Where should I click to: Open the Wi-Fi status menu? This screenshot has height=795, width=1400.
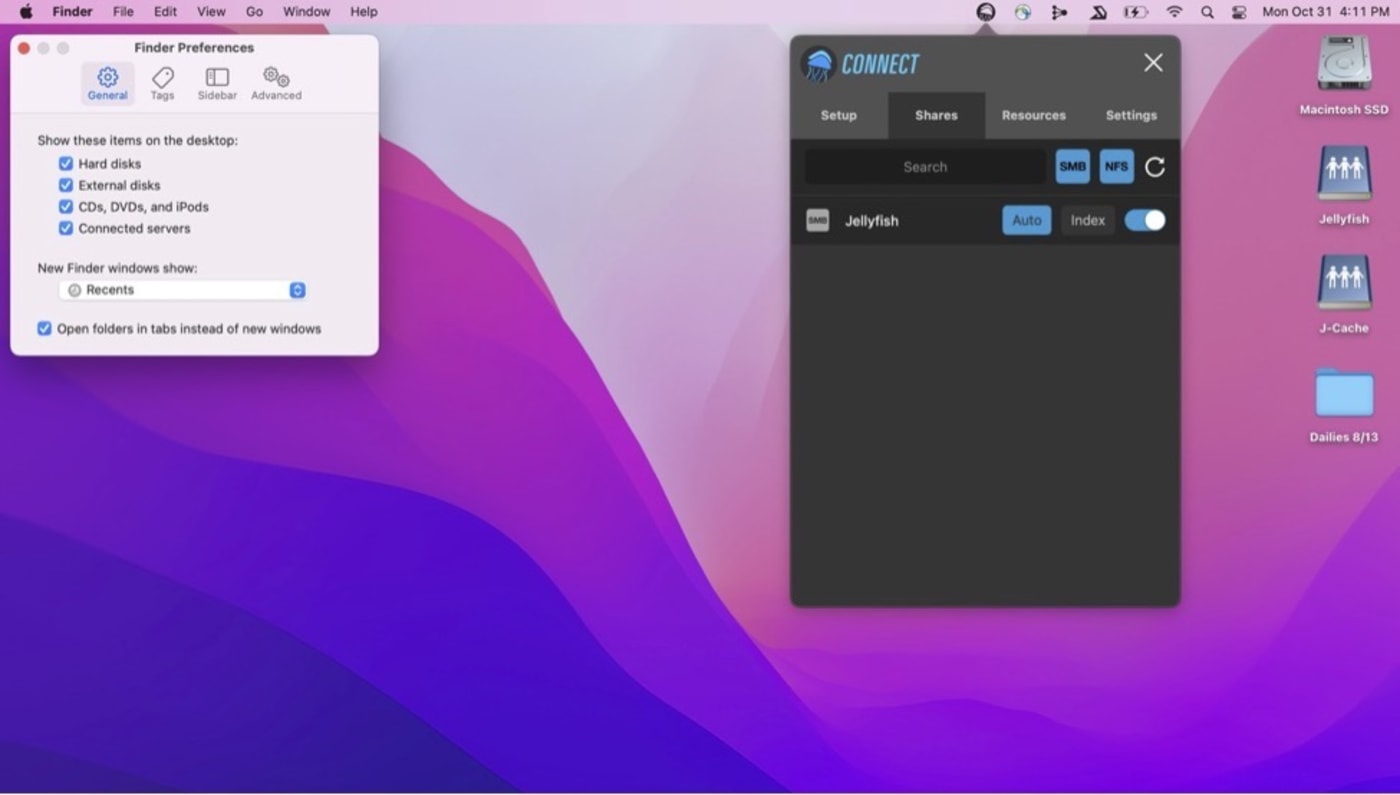tap(1174, 12)
